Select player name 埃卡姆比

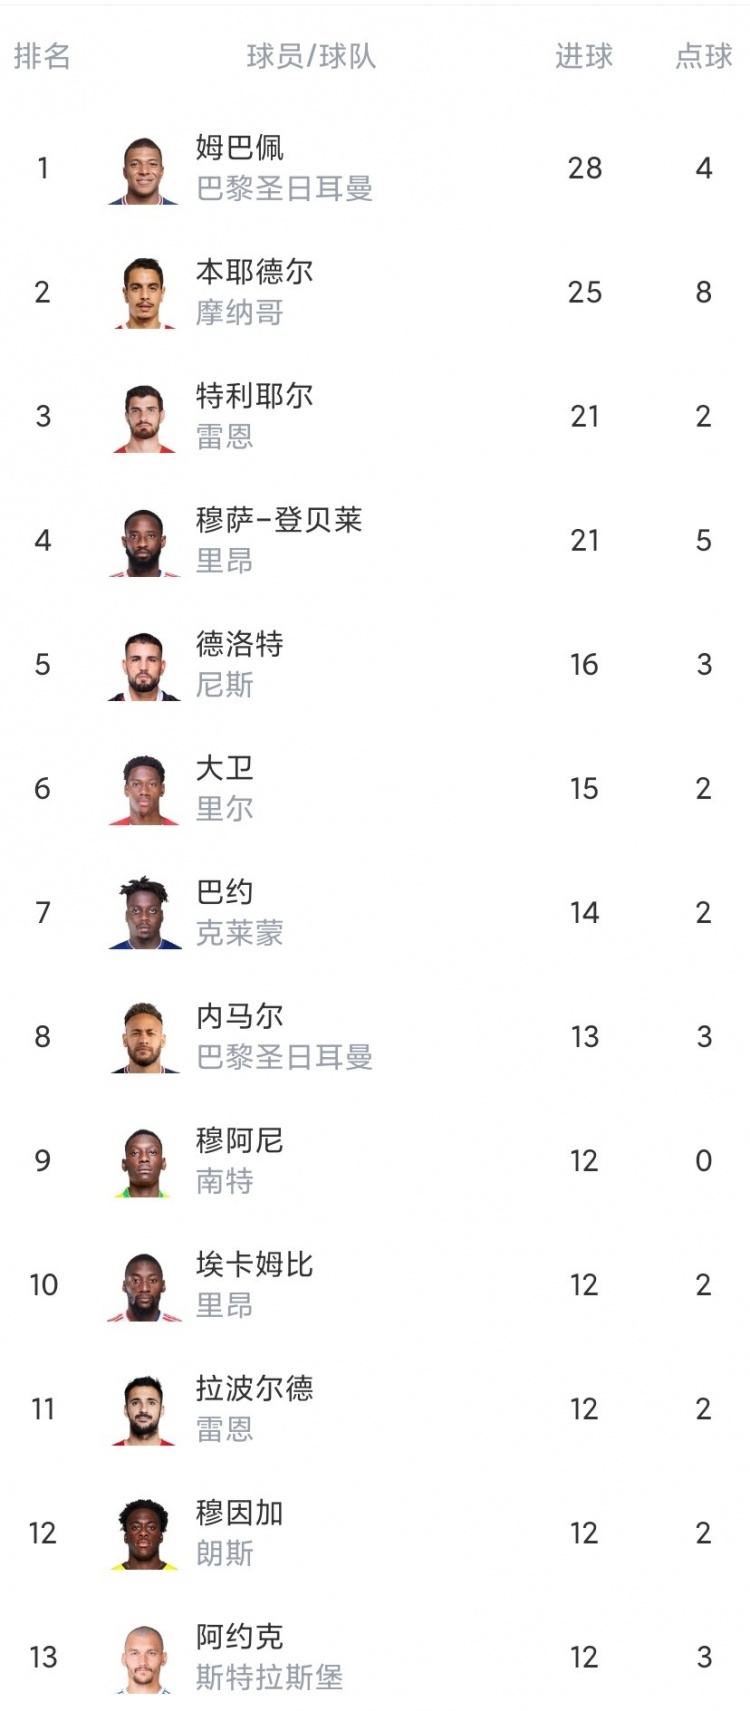click(x=254, y=1264)
